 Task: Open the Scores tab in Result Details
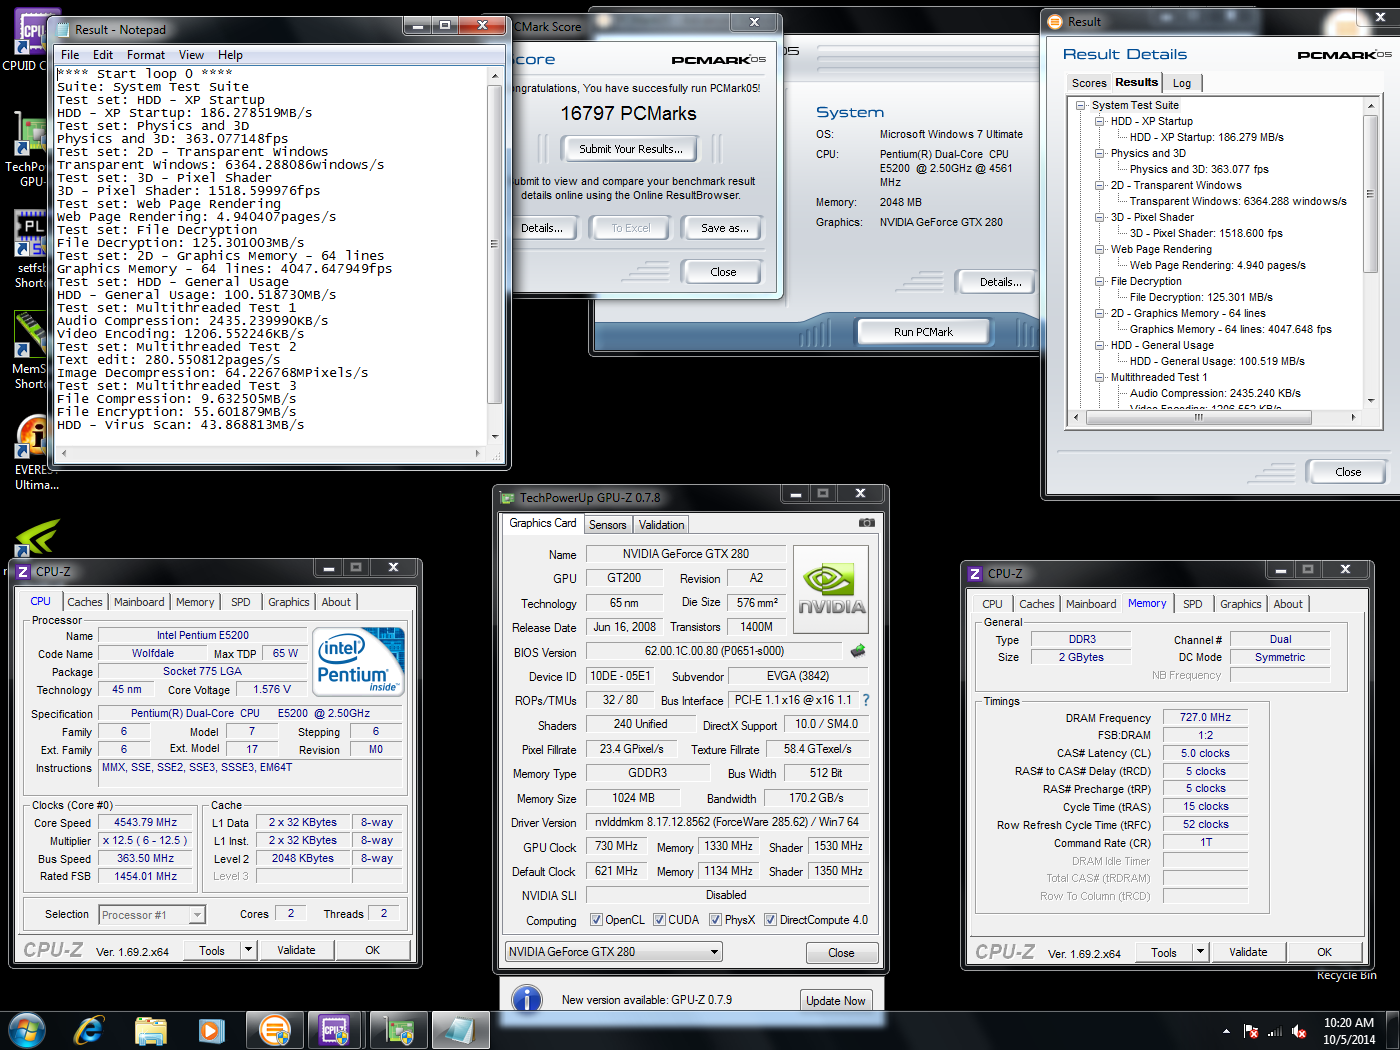(x=1089, y=84)
